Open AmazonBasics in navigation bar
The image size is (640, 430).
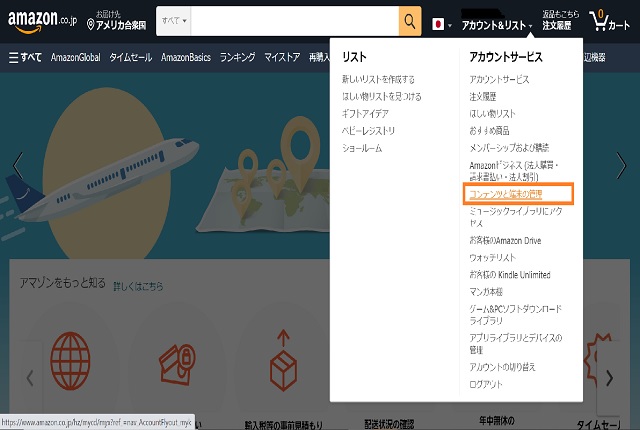pyautogui.click(x=186, y=58)
